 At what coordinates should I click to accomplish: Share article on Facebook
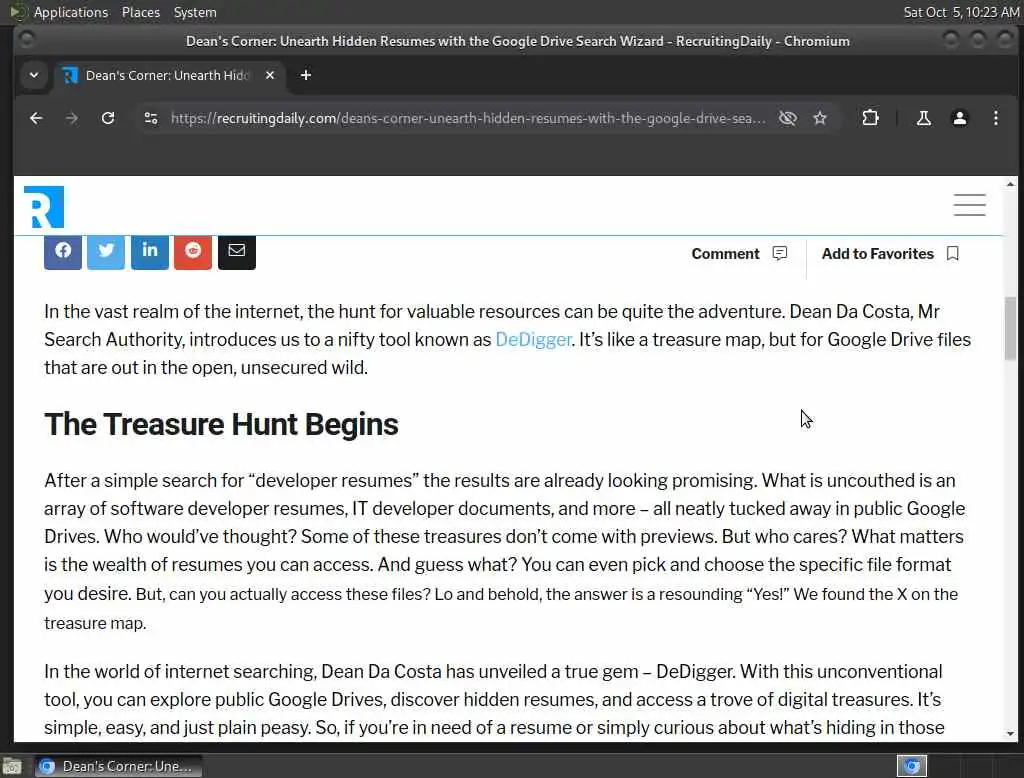[x=63, y=251]
